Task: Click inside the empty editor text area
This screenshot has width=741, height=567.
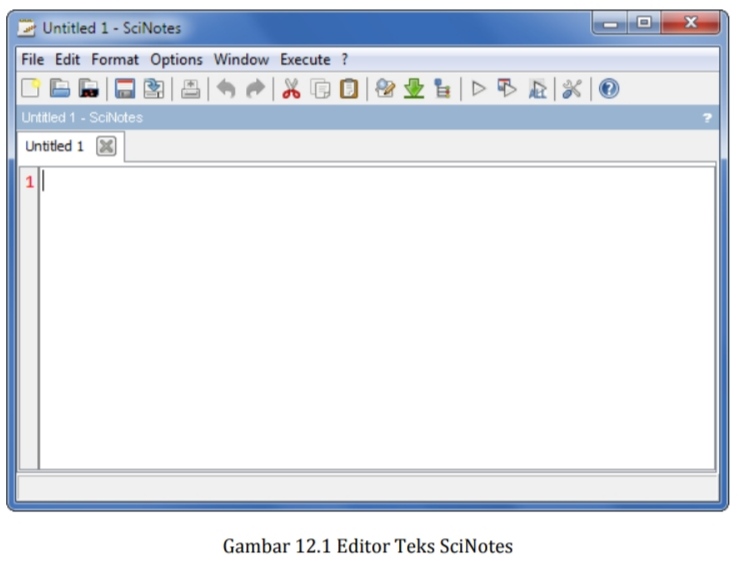Action: click(x=377, y=318)
